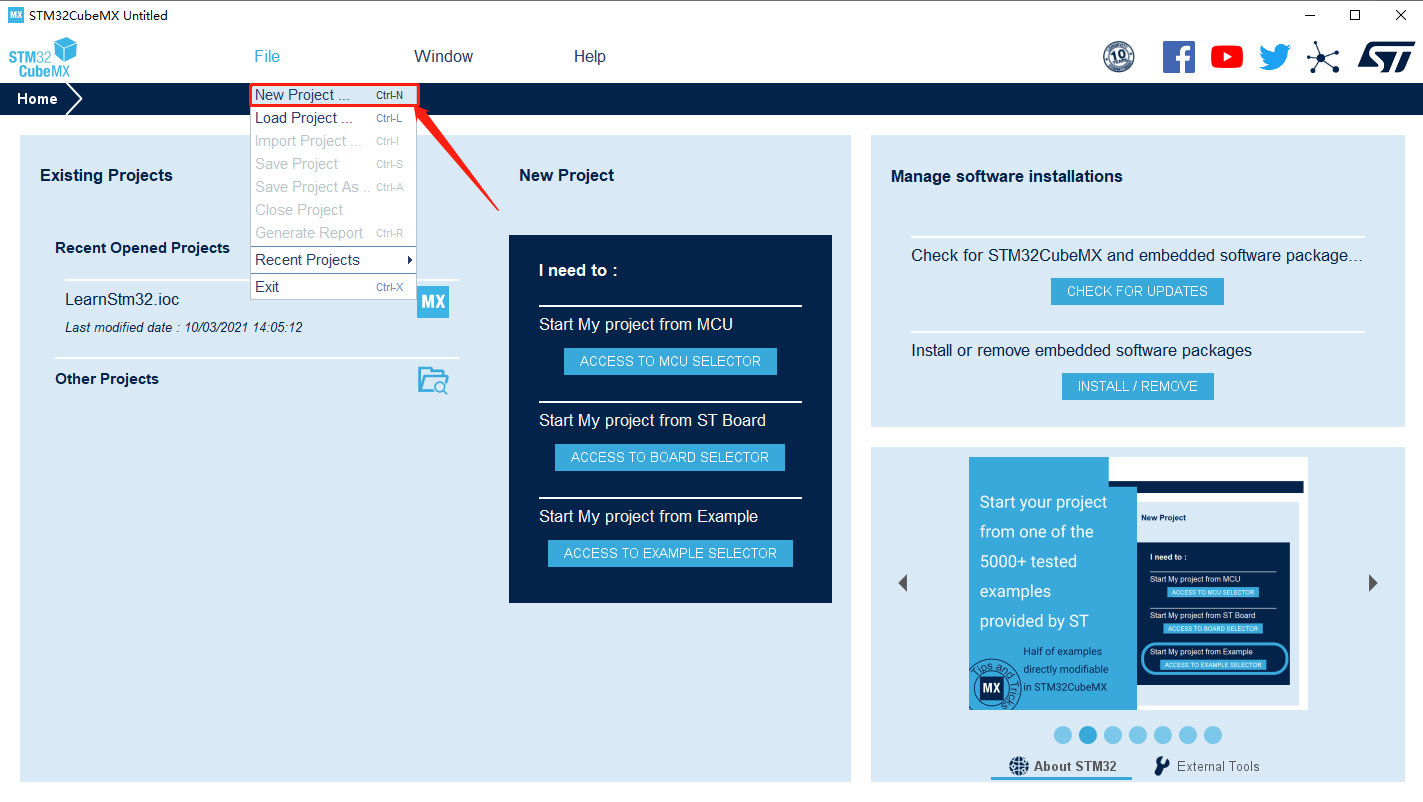Click the Other Projects label
Image resolution: width=1423 pixels, height=802 pixels.
[x=107, y=379]
